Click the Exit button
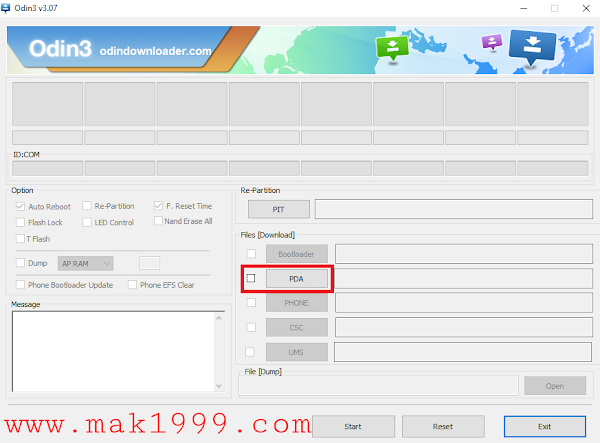600x443 pixels. coord(545,426)
